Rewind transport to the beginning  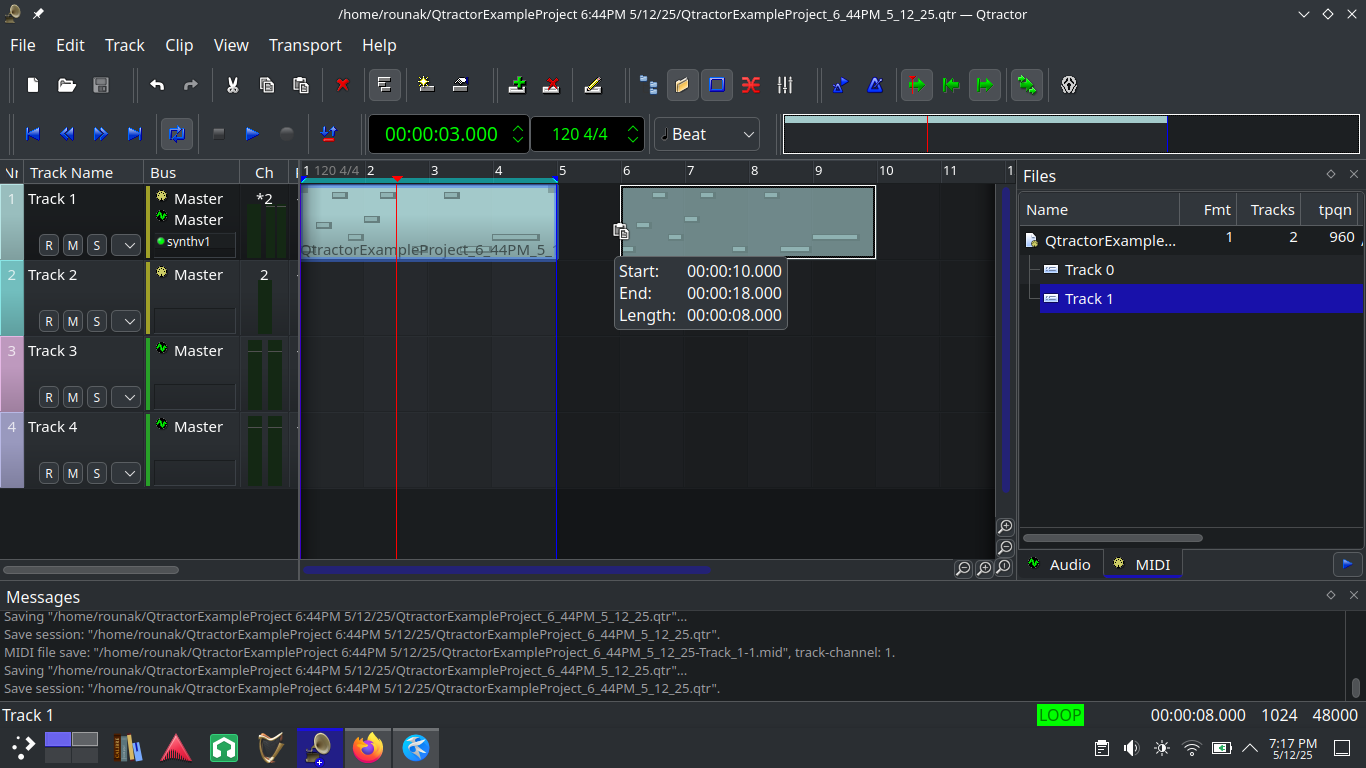(33, 134)
